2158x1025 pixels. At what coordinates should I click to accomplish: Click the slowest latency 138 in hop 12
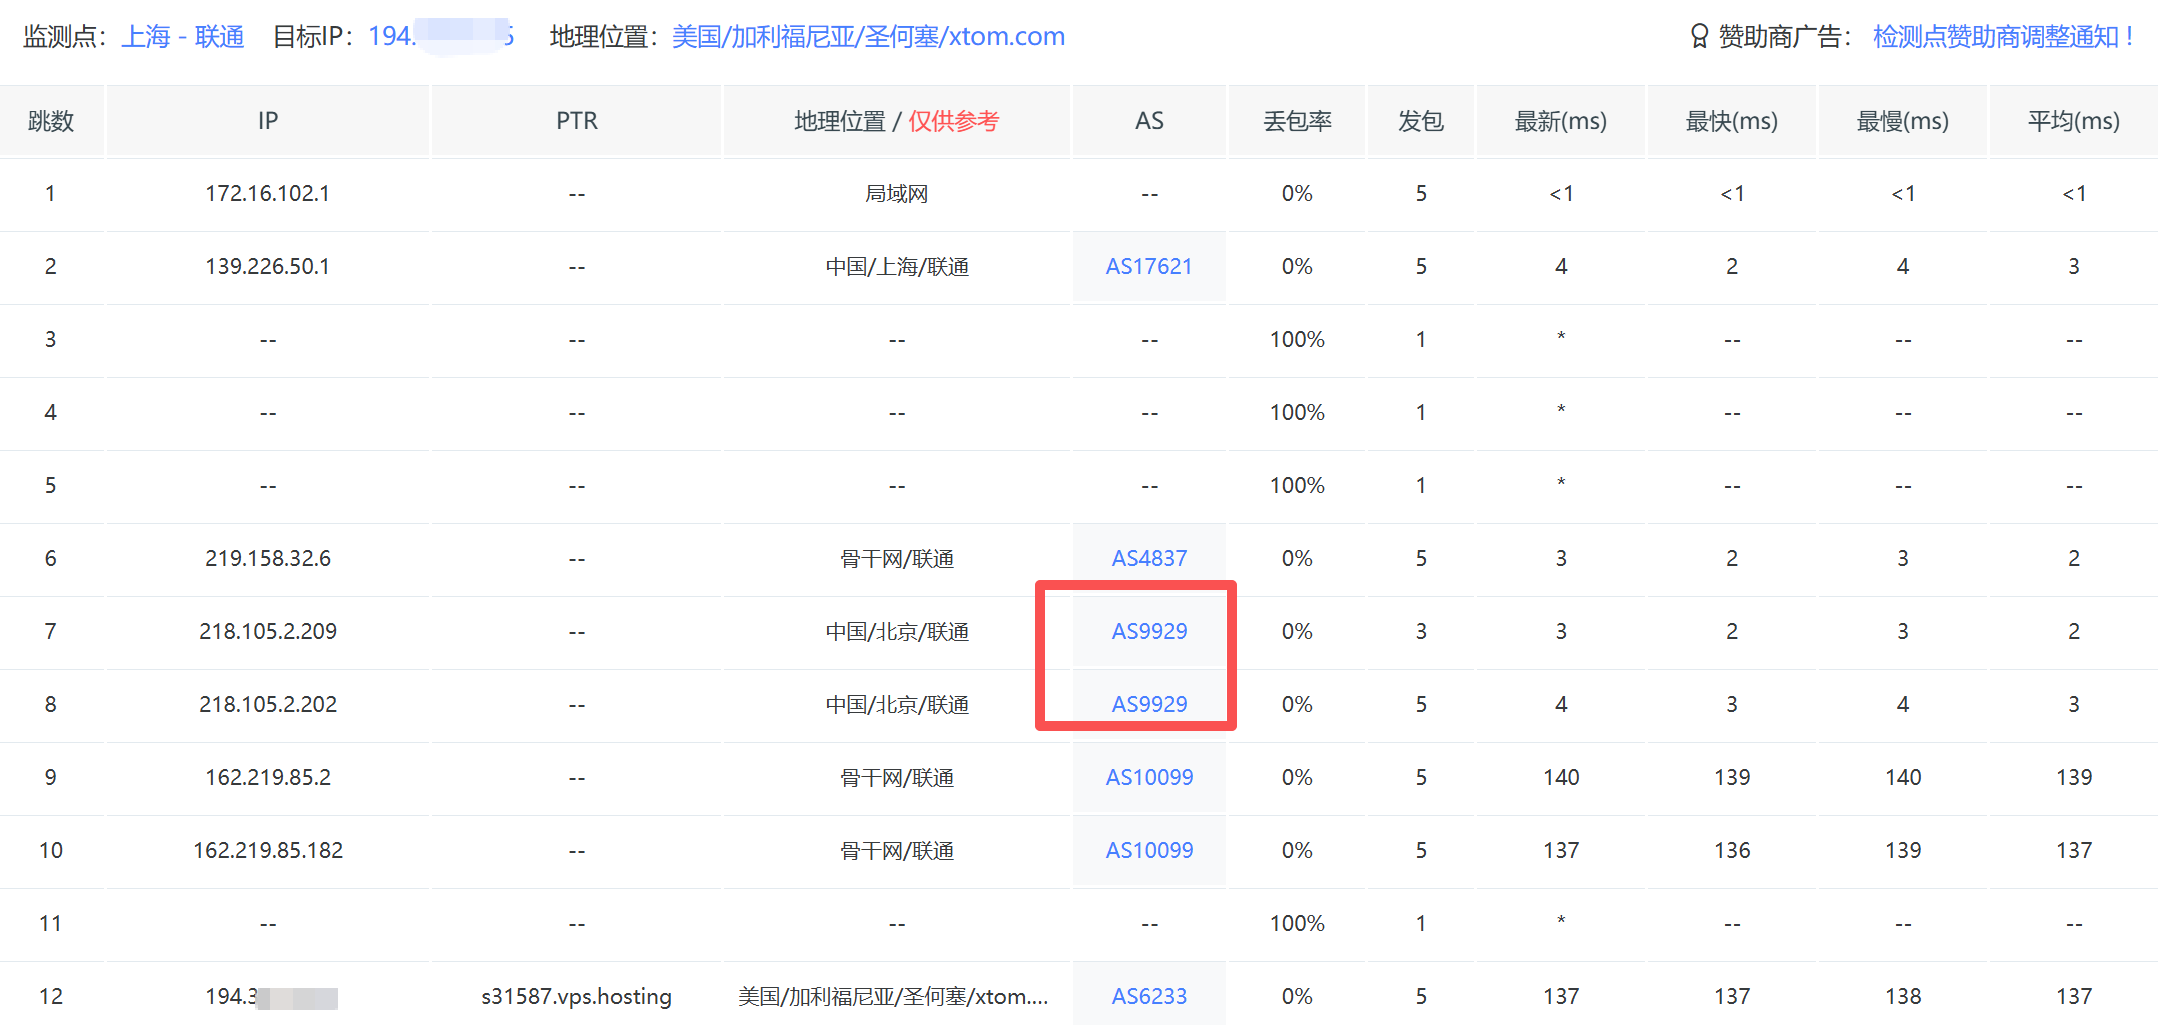pyautogui.click(x=1903, y=997)
